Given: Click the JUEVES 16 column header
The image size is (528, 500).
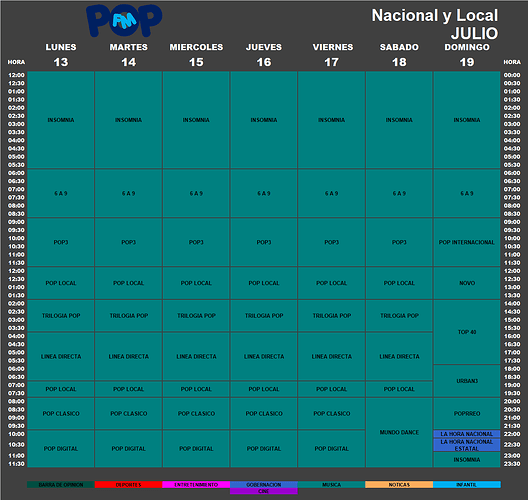Looking at the screenshot, I should click(264, 55).
